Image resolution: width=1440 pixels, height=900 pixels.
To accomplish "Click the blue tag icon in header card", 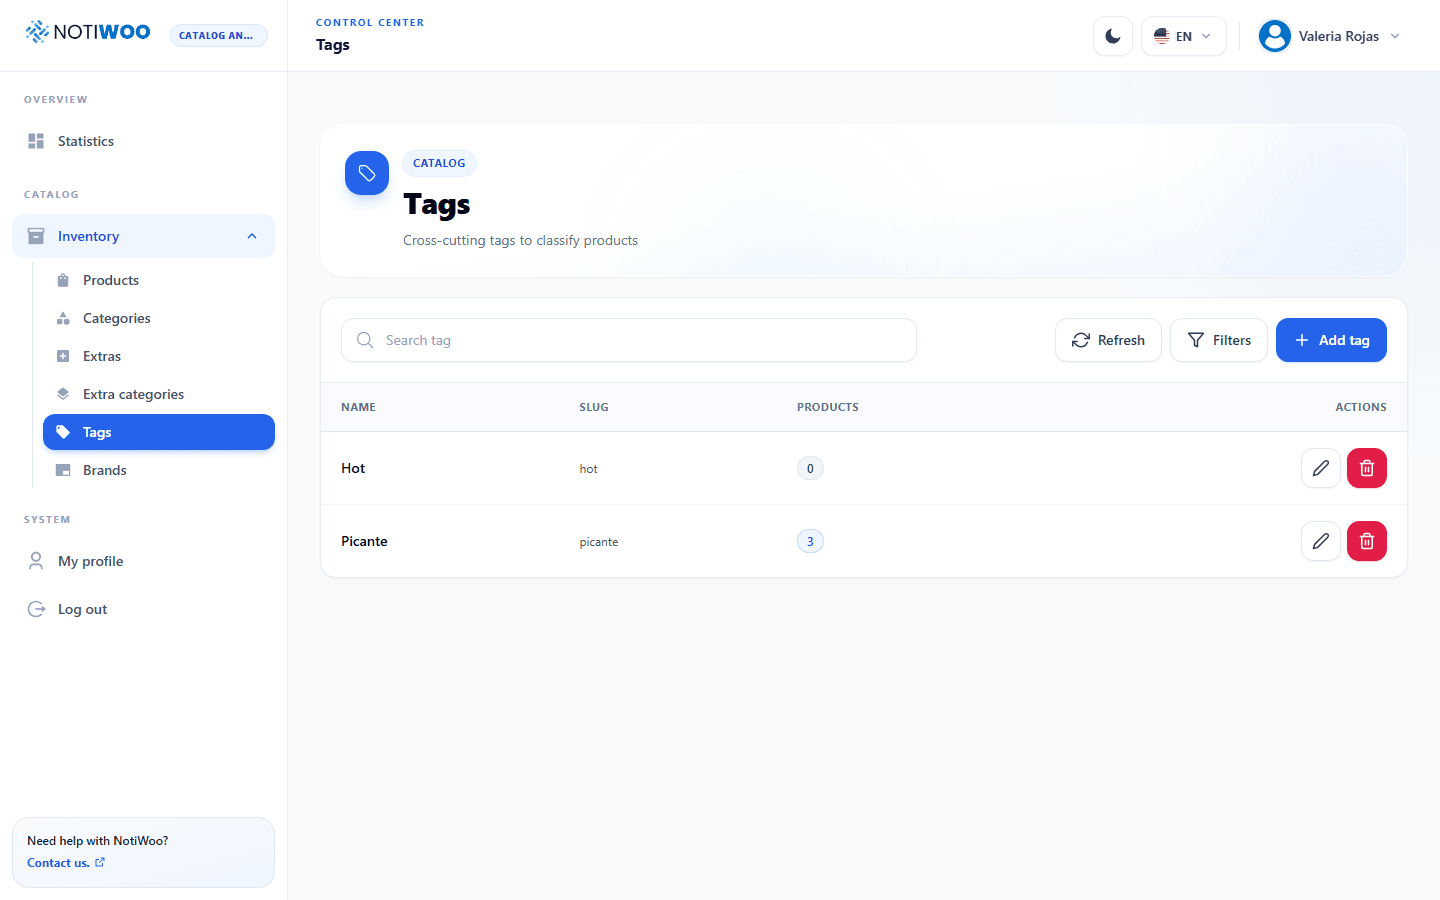I will click(x=367, y=173).
